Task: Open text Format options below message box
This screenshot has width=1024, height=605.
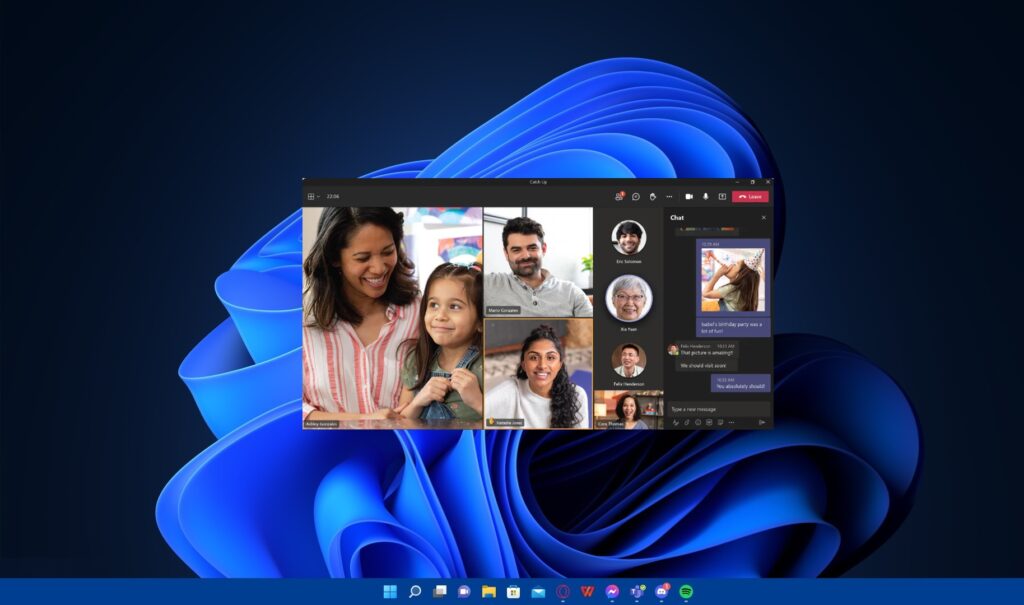Action: (675, 423)
